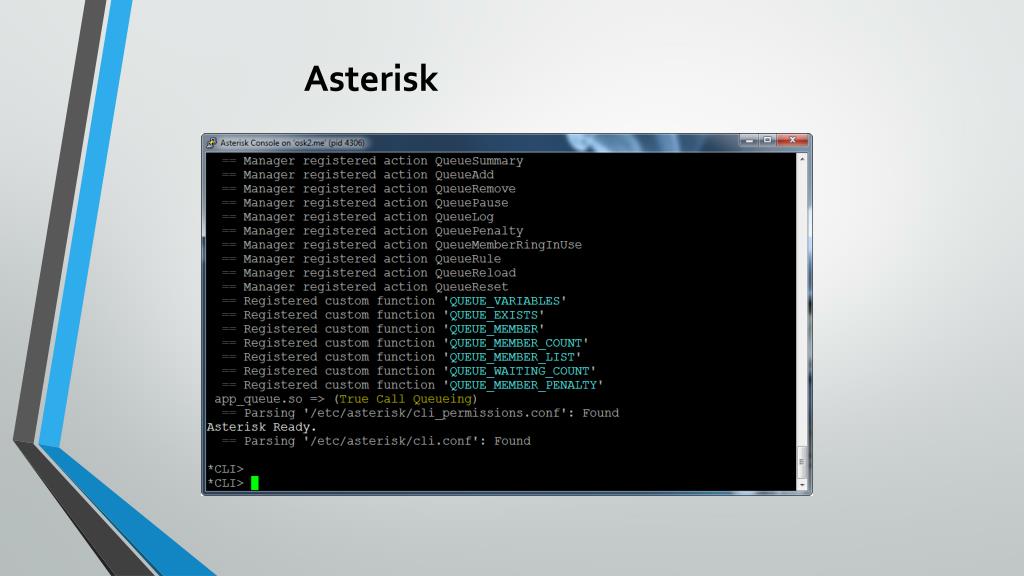Click the line ending in QueueMemberRingInUse

(x=401, y=245)
